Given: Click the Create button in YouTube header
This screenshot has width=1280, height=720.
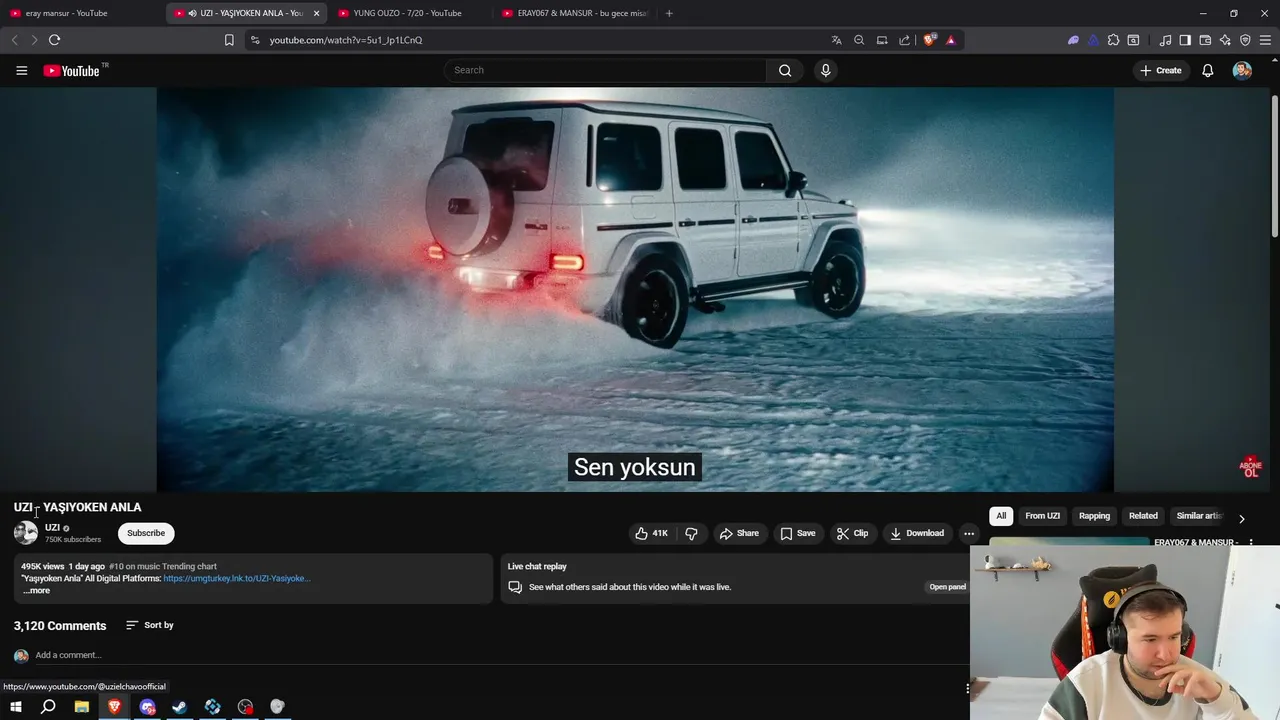Looking at the screenshot, I should click(1161, 70).
